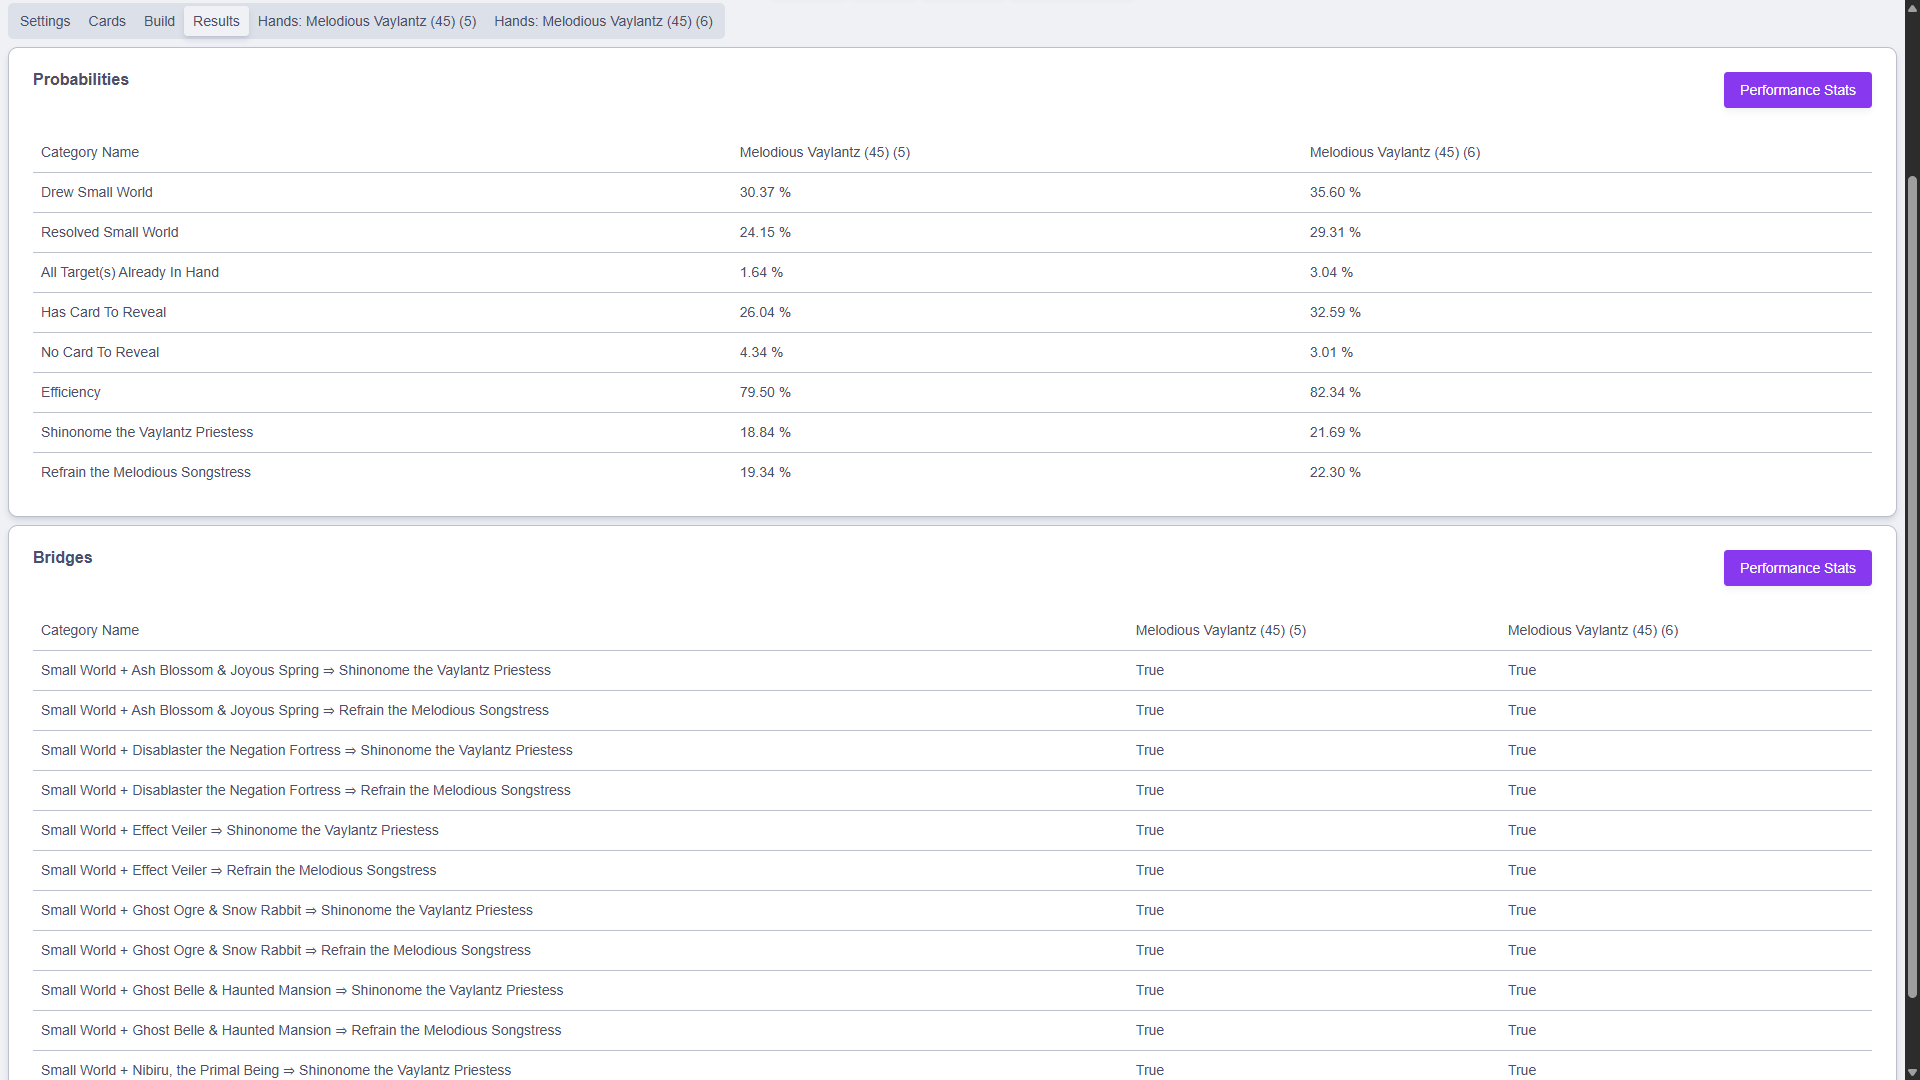1920x1080 pixels.
Task: Click Bridges Melodious Vaylantz (45) (5) header
Action: pos(1221,630)
